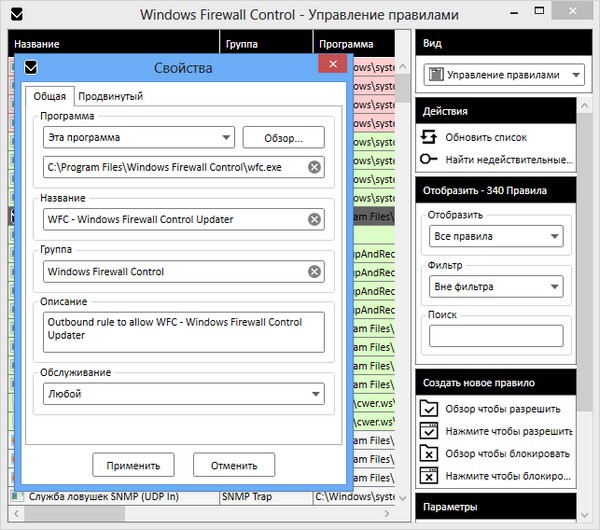Expand the Все правила display dropdown
The image size is (600, 530).
click(495, 237)
